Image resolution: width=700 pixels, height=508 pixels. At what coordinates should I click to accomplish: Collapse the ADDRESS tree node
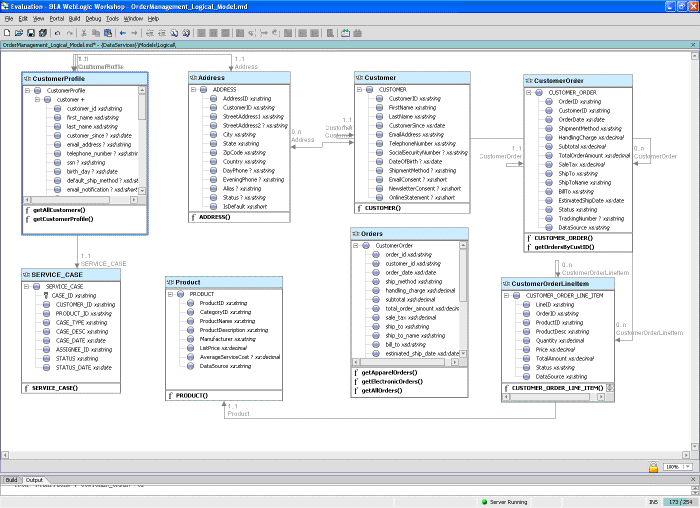[194, 89]
